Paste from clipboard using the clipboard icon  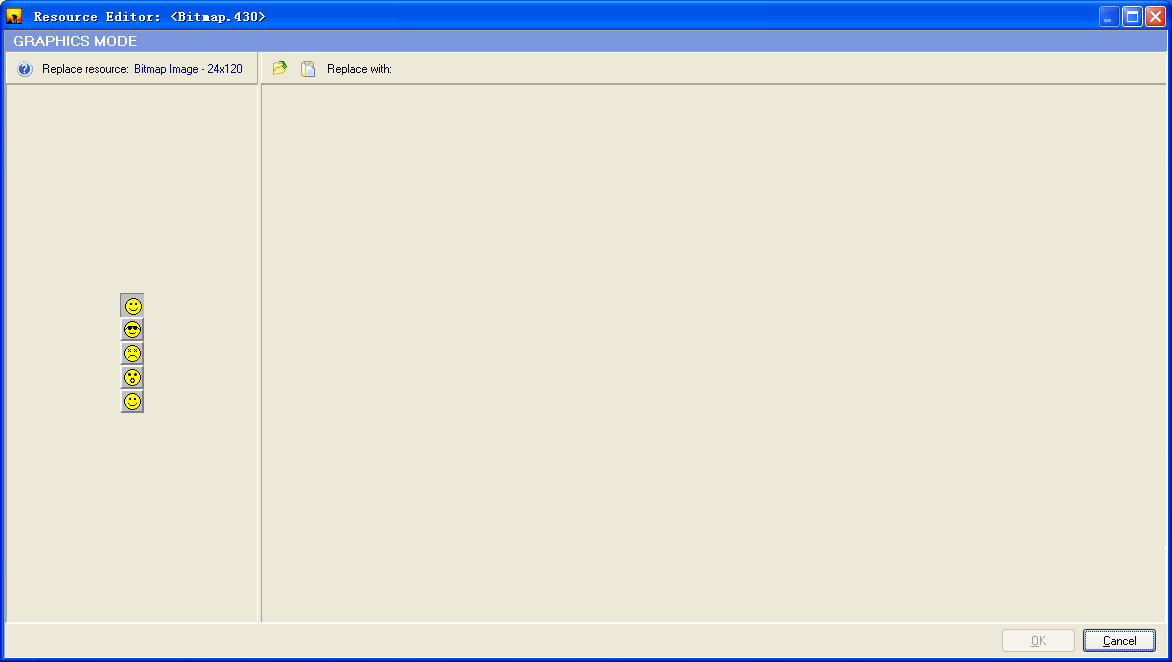[x=308, y=69]
